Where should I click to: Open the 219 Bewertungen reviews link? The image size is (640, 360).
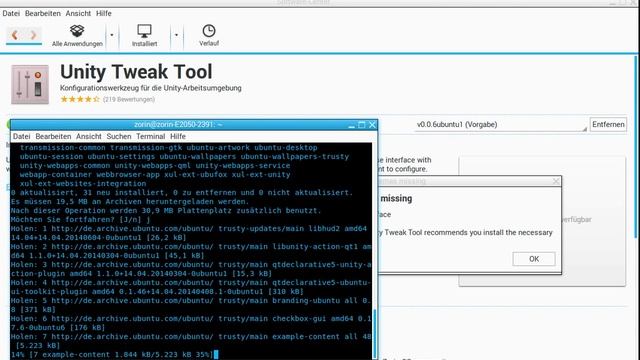click(129, 99)
